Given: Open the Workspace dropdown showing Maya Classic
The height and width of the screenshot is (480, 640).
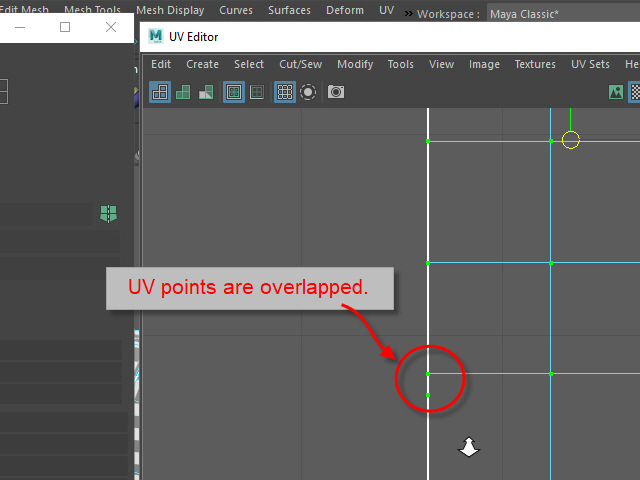Looking at the screenshot, I should [x=560, y=14].
